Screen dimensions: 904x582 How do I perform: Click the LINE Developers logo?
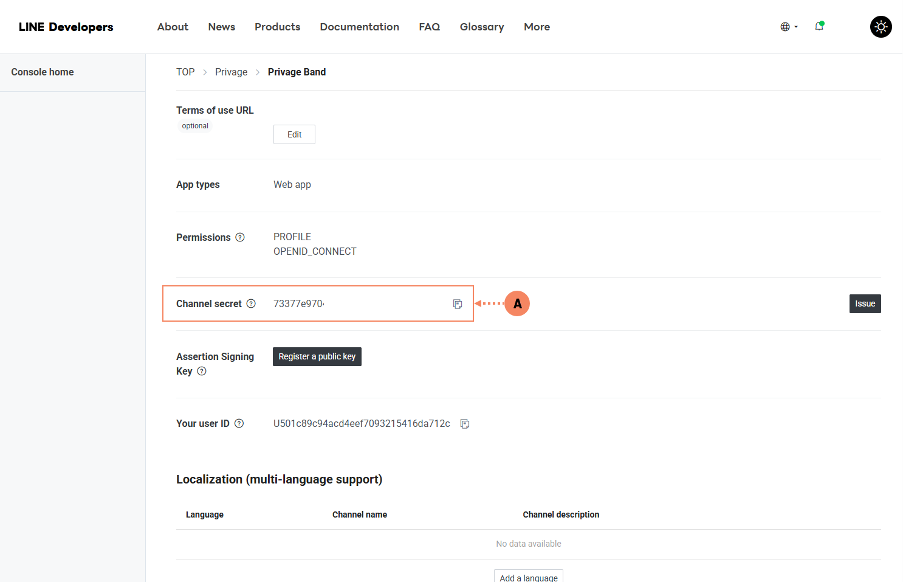tap(66, 27)
